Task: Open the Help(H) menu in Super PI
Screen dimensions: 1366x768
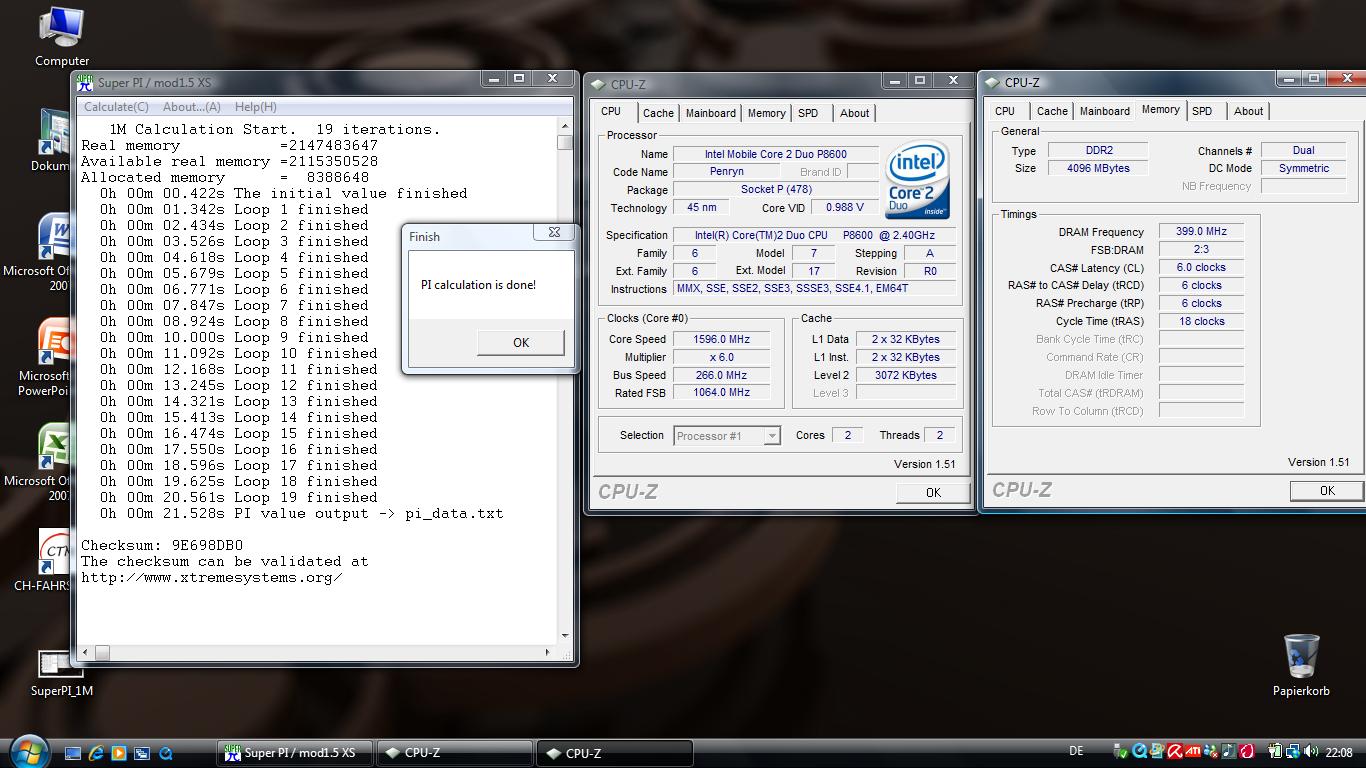Action: (256, 107)
